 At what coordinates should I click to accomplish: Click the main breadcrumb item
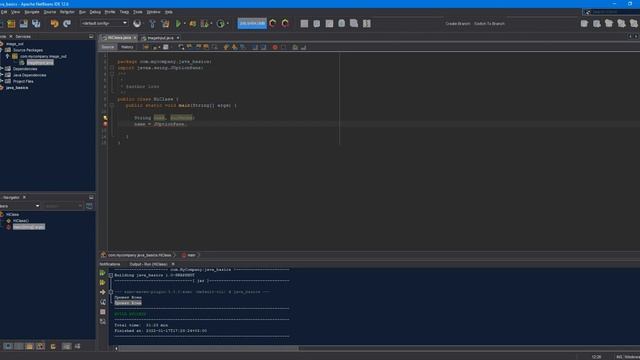point(191,255)
